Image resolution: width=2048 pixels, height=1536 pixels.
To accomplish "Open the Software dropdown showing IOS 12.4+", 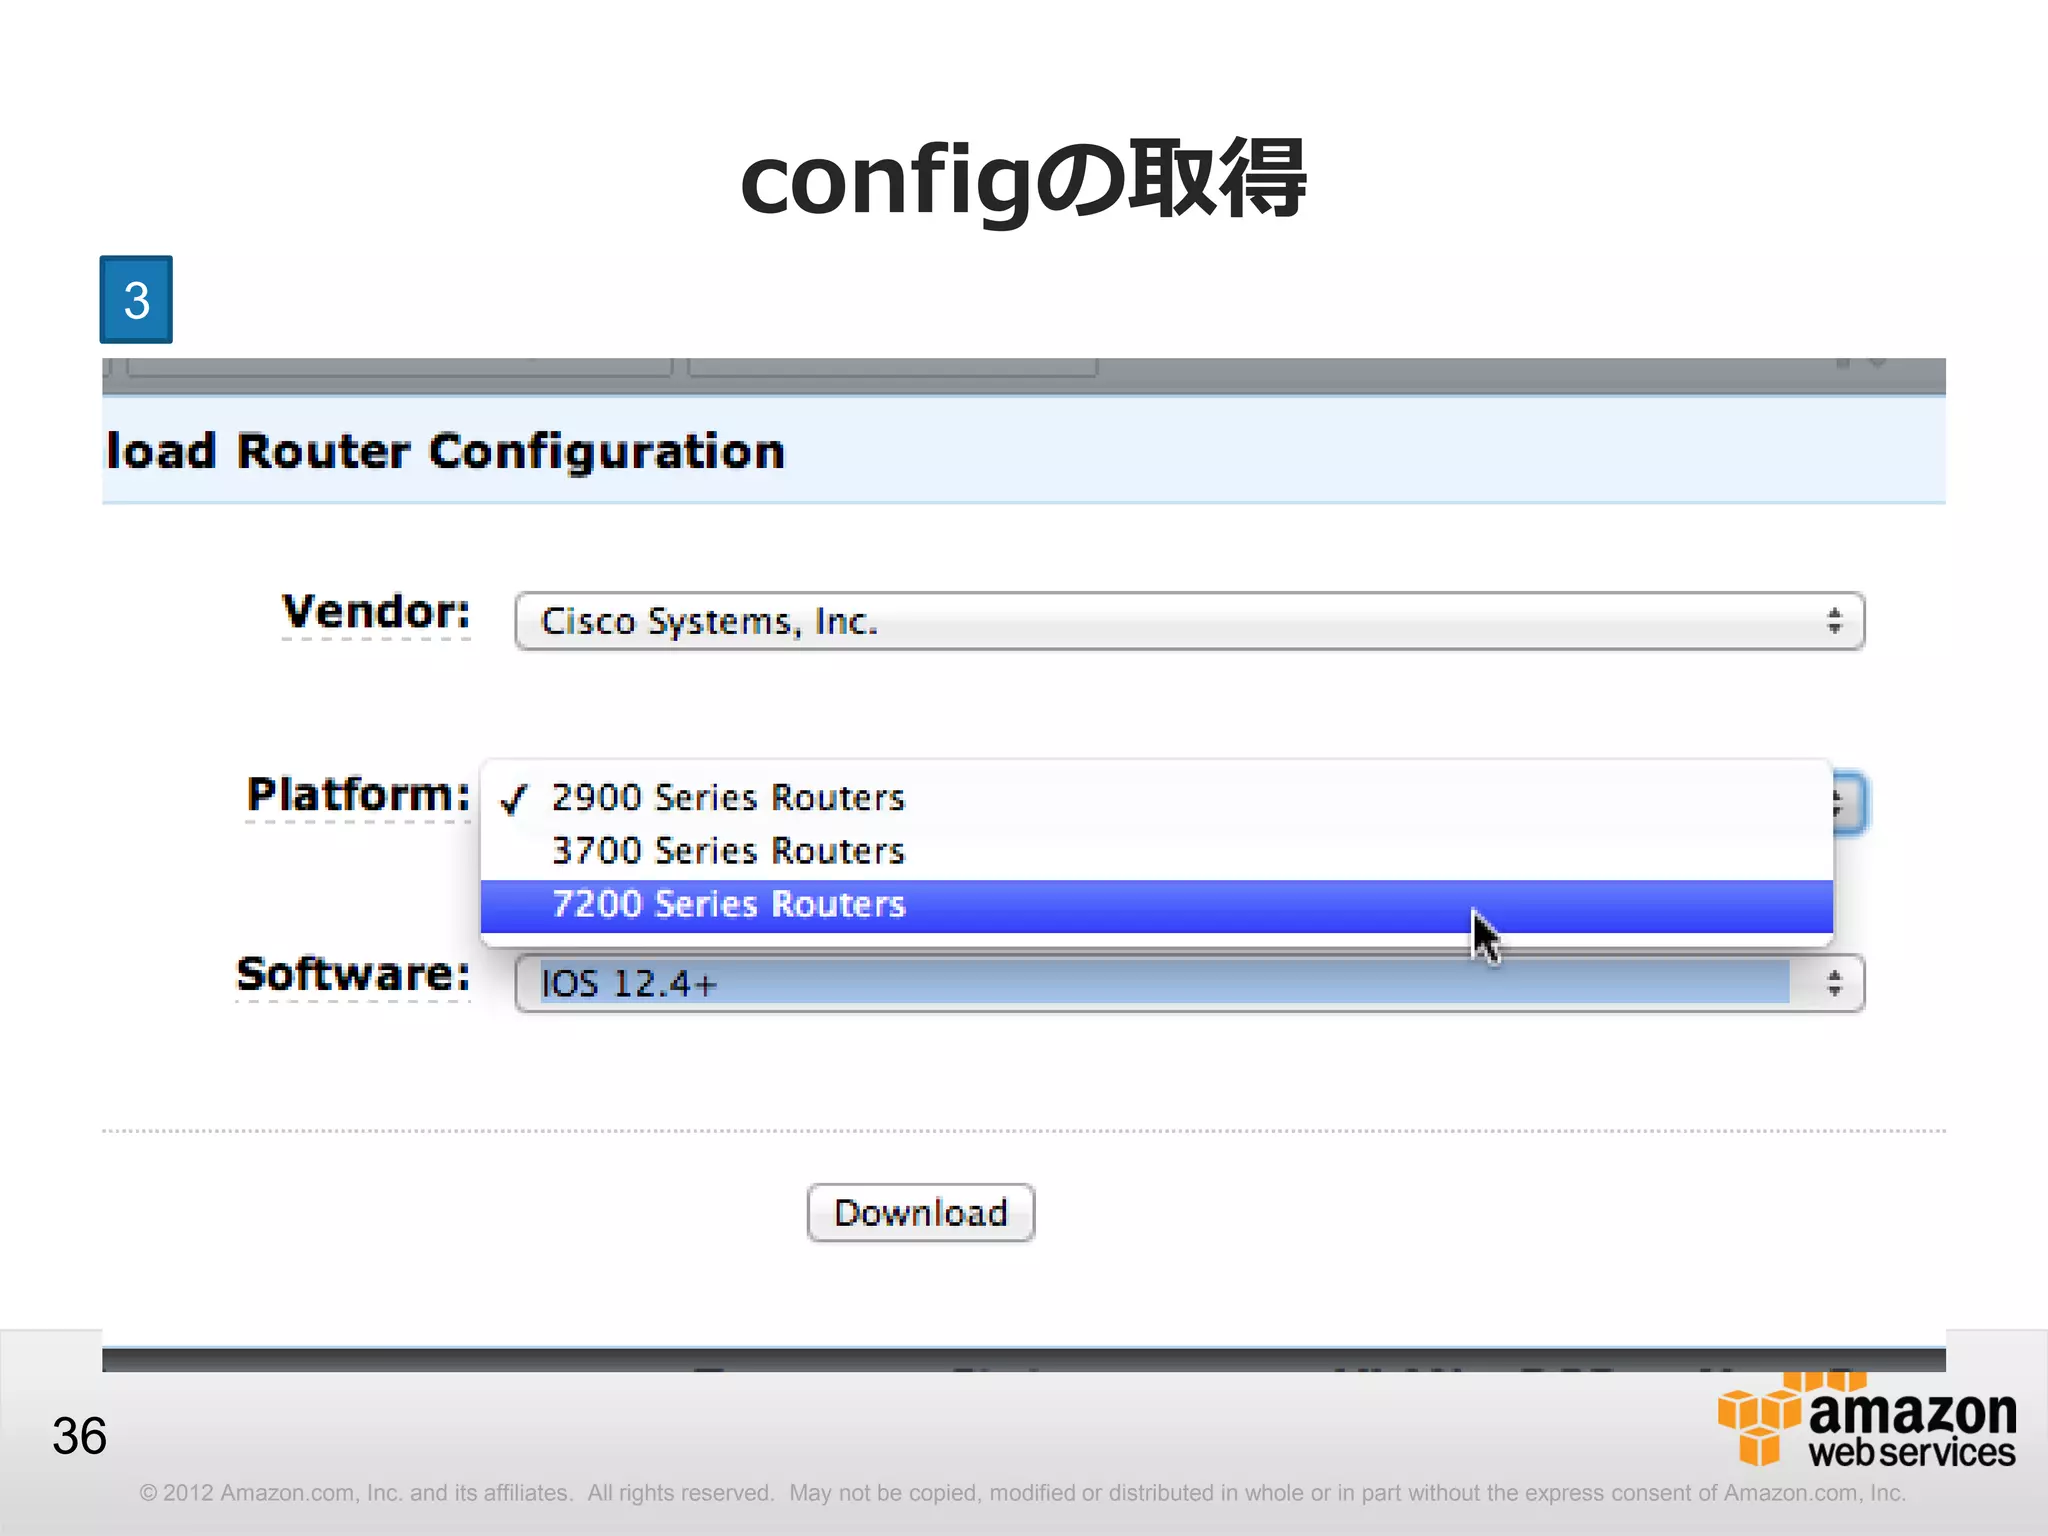I will click(1189, 984).
